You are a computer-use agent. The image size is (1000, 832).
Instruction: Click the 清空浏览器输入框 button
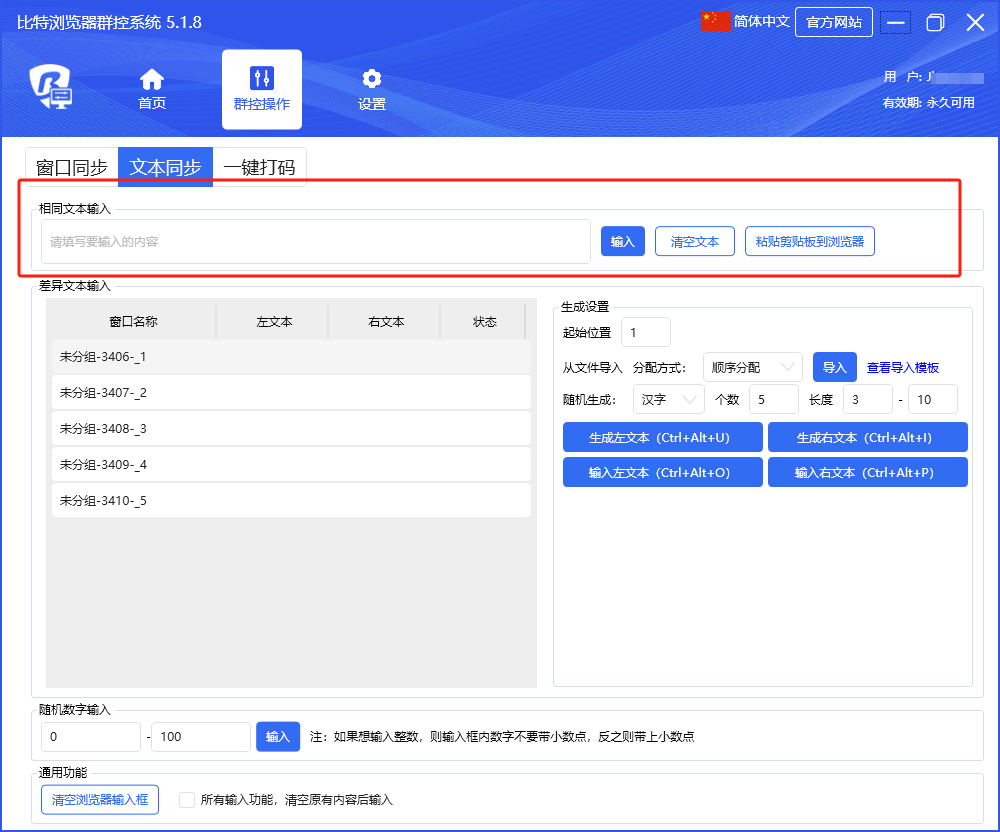pos(100,799)
